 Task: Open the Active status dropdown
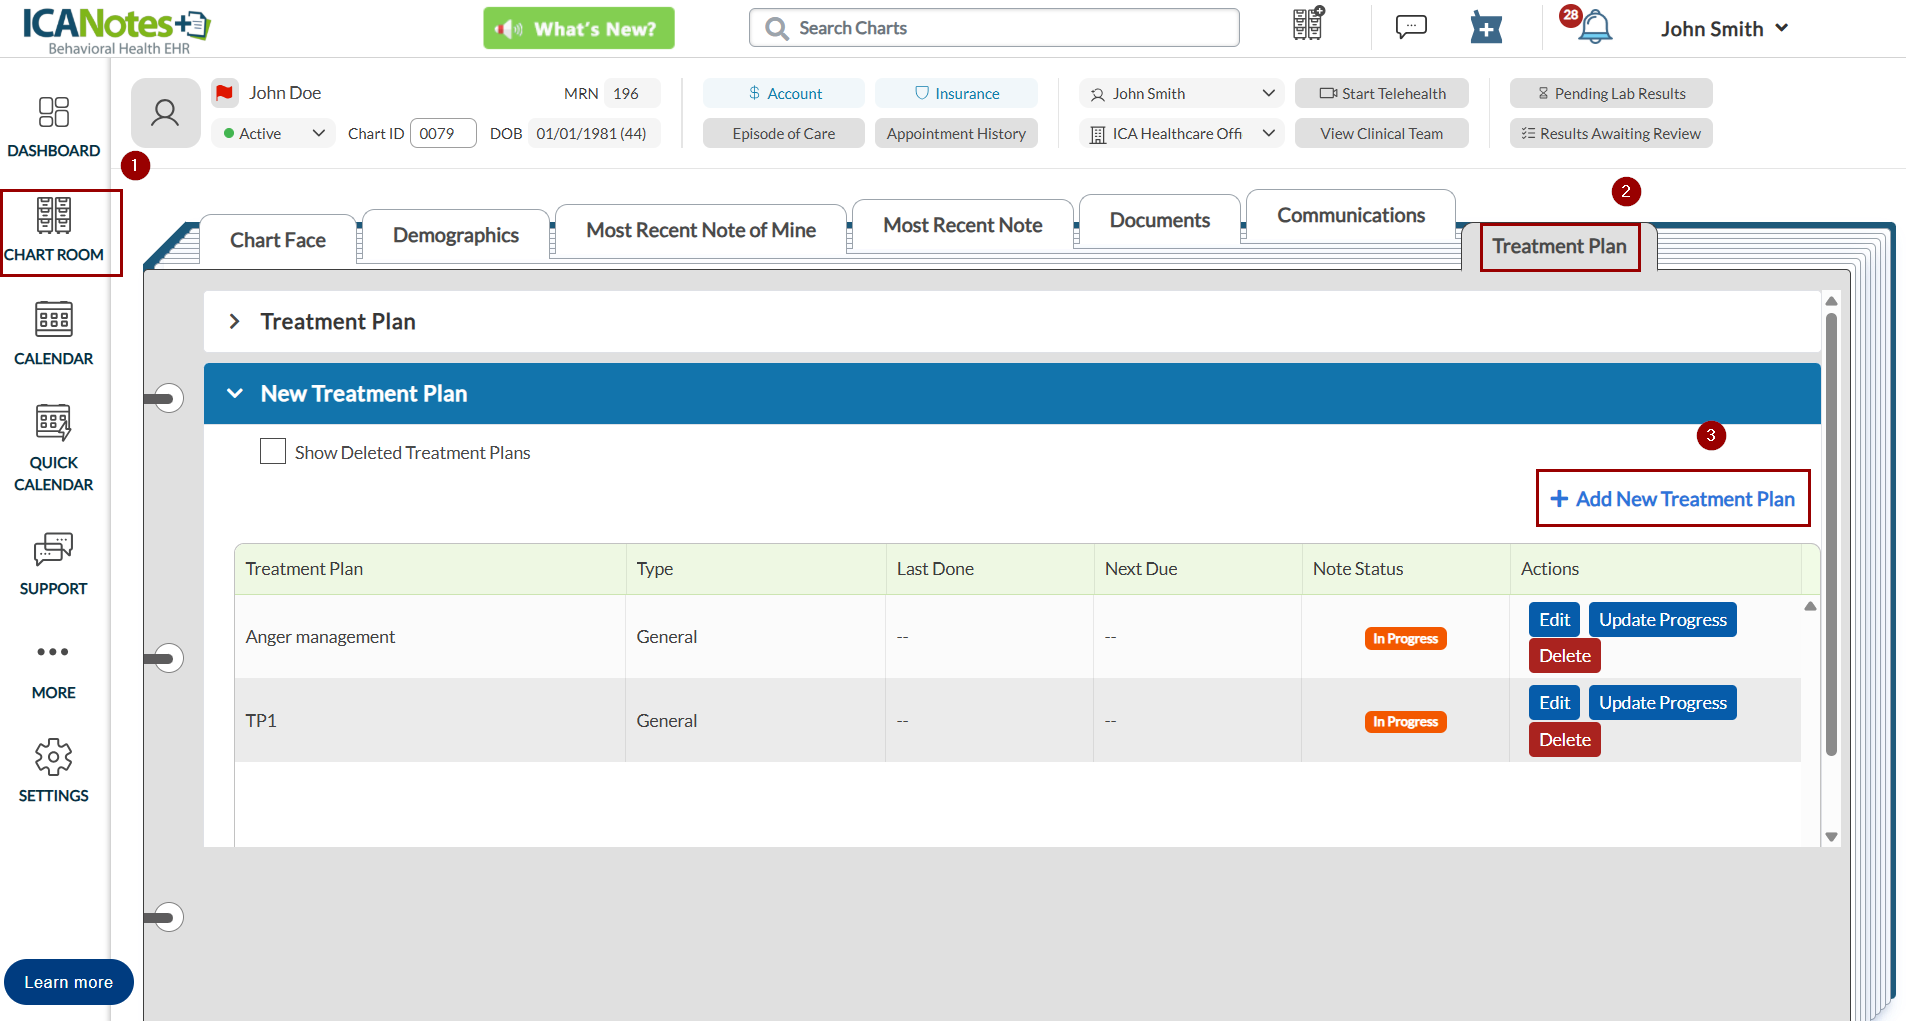point(272,133)
